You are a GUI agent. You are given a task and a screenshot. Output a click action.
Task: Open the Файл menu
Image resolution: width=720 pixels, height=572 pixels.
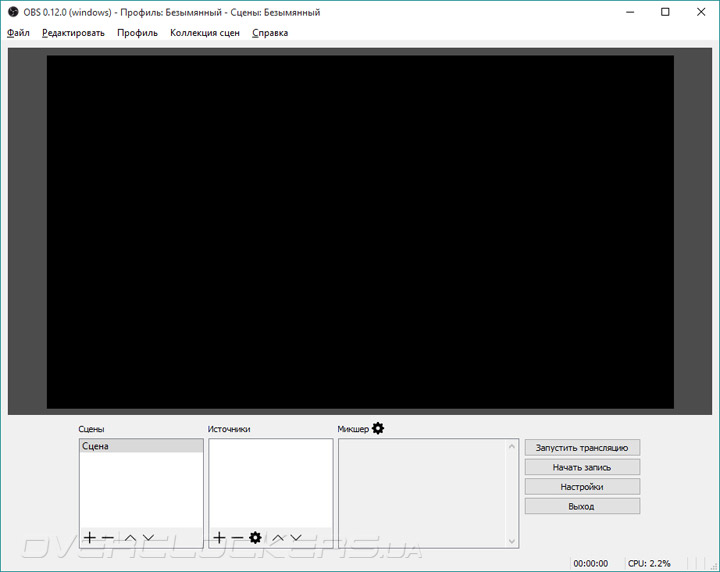(18, 33)
